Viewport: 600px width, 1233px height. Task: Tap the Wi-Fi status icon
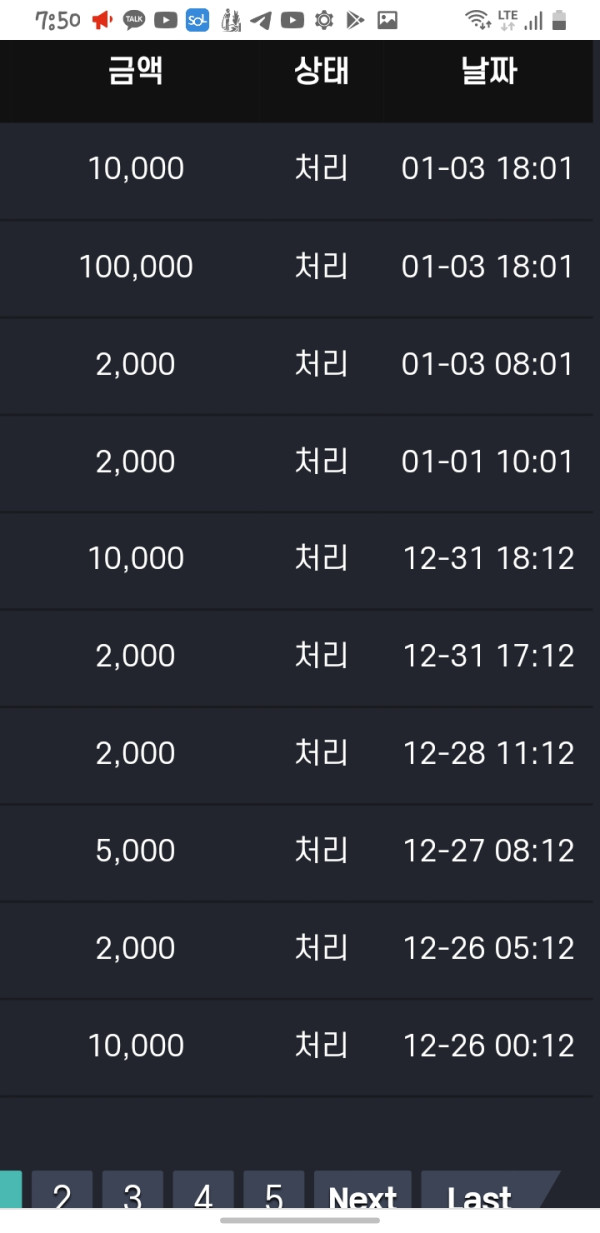478,20
